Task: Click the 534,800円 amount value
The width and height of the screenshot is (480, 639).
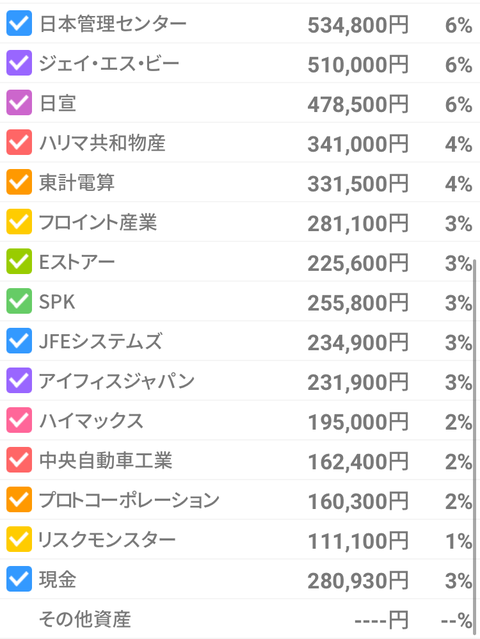Action: (x=358, y=25)
